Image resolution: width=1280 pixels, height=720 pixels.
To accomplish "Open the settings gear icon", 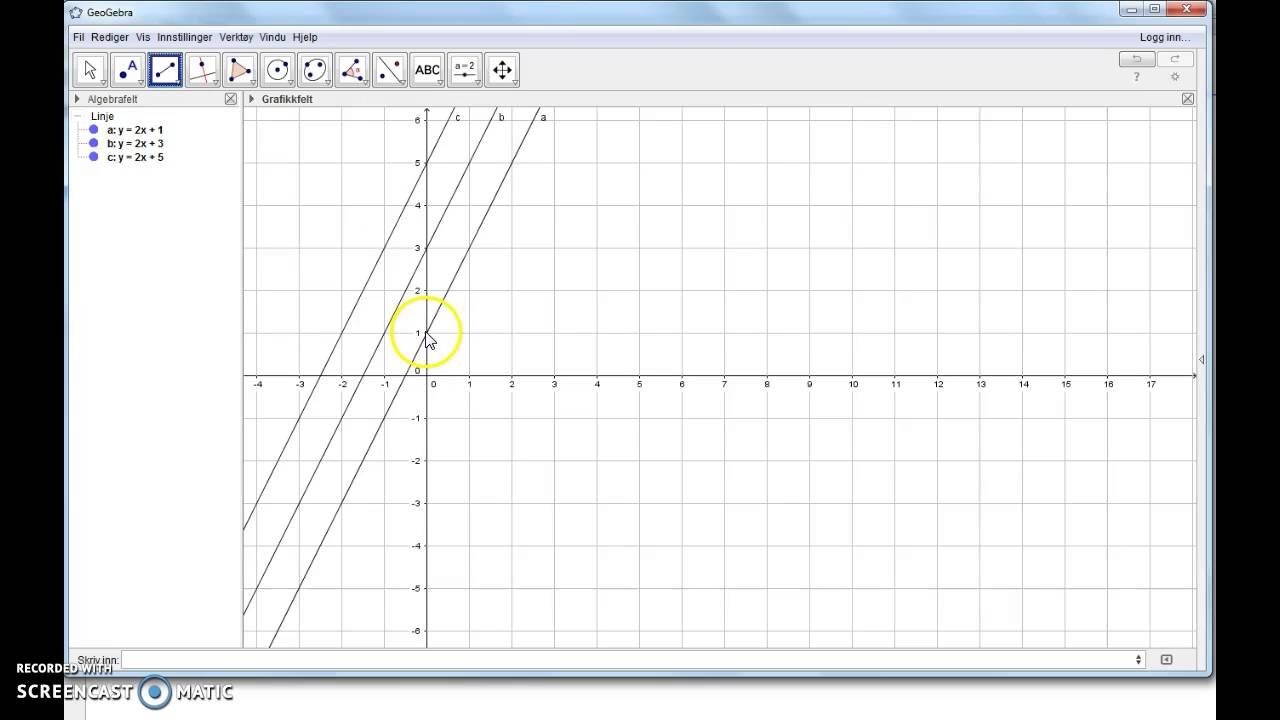I will point(1175,77).
